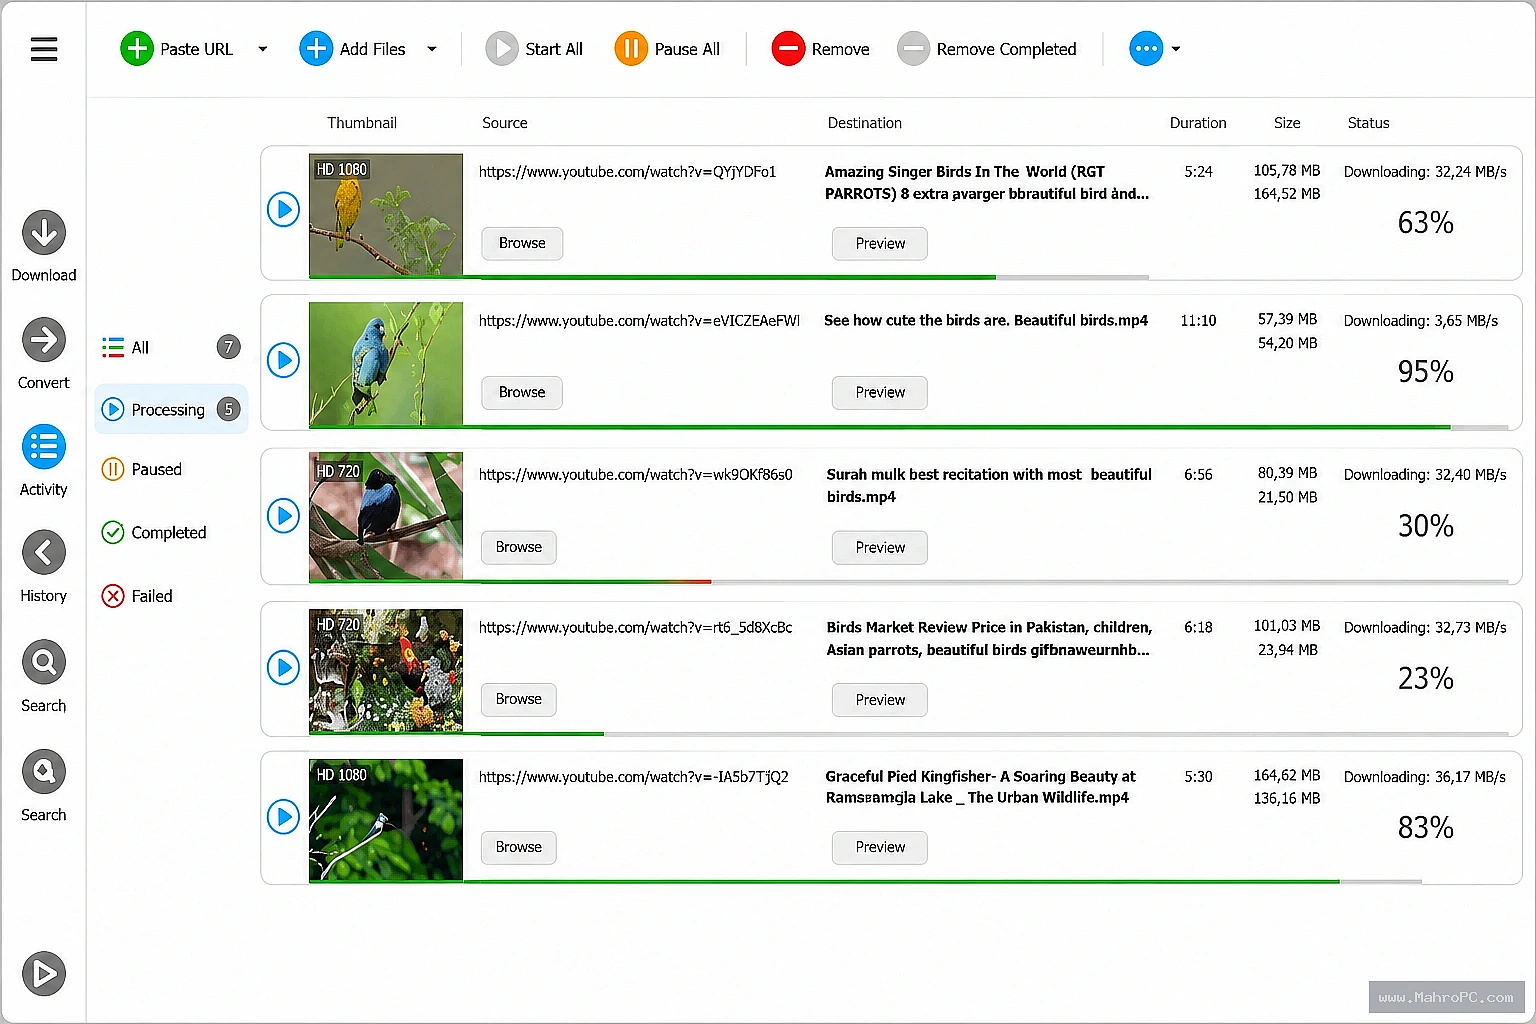Screen dimensions: 1536x1024
Task: Click the 'Downloading: 36,17 MB/s' status text
Action: click(1425, 777)
